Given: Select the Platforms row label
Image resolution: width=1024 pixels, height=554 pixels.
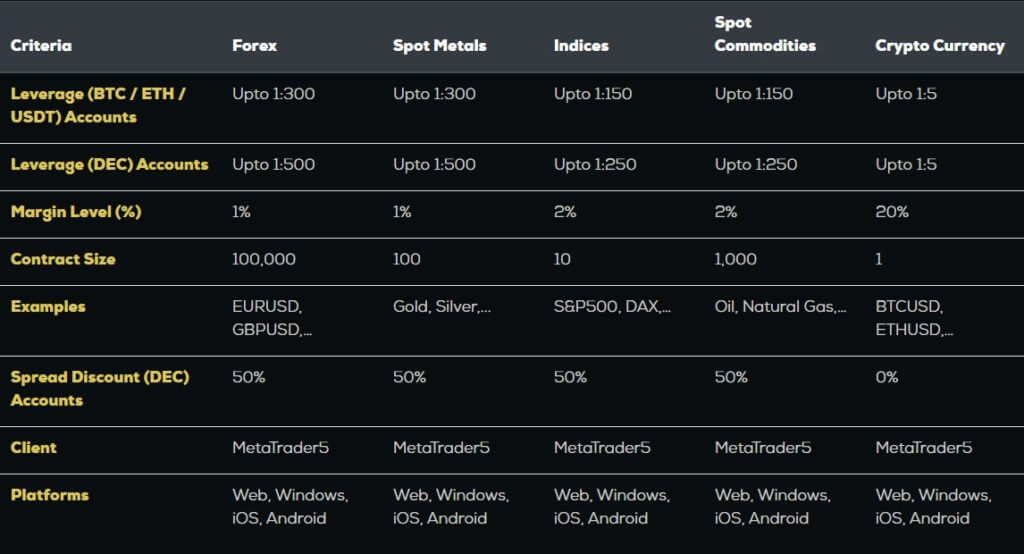Looking at the screenshot, I should [50, 495].
